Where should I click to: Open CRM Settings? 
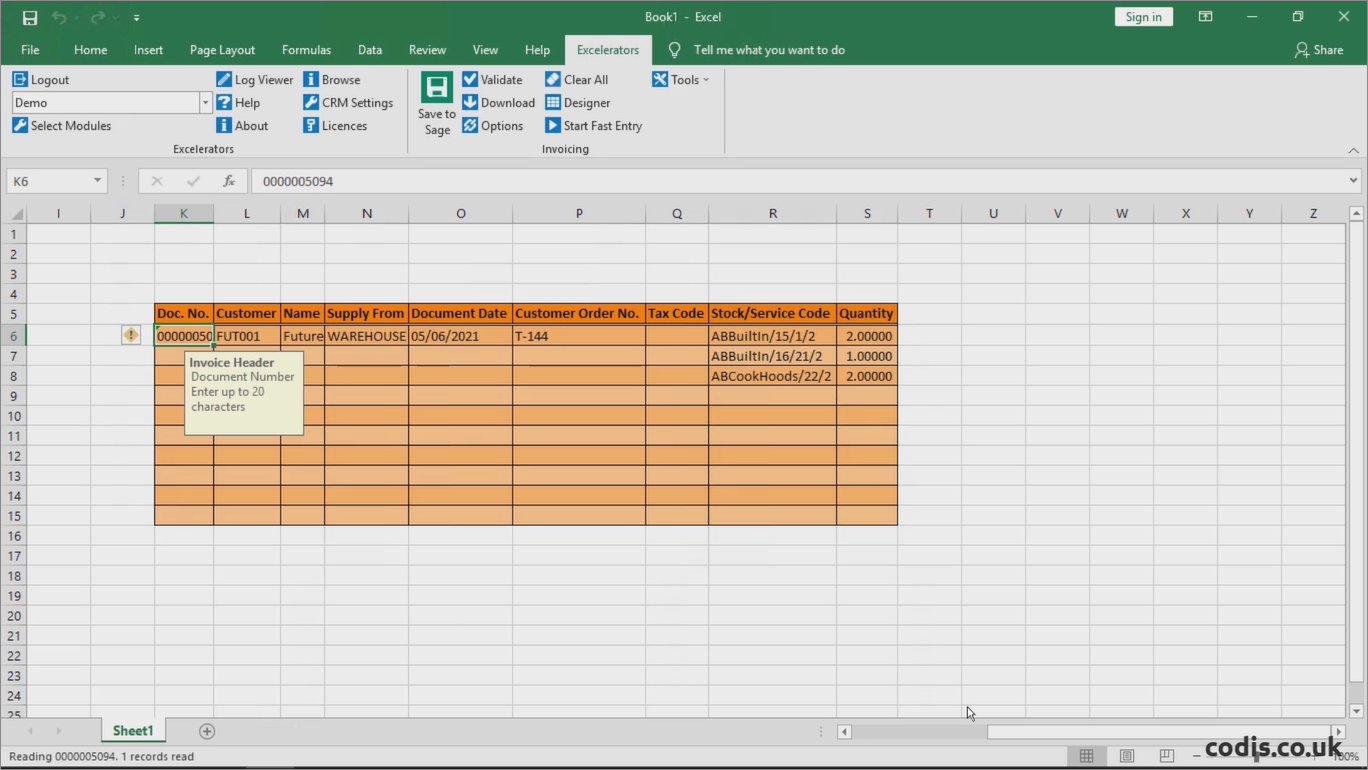coord(348,102)
